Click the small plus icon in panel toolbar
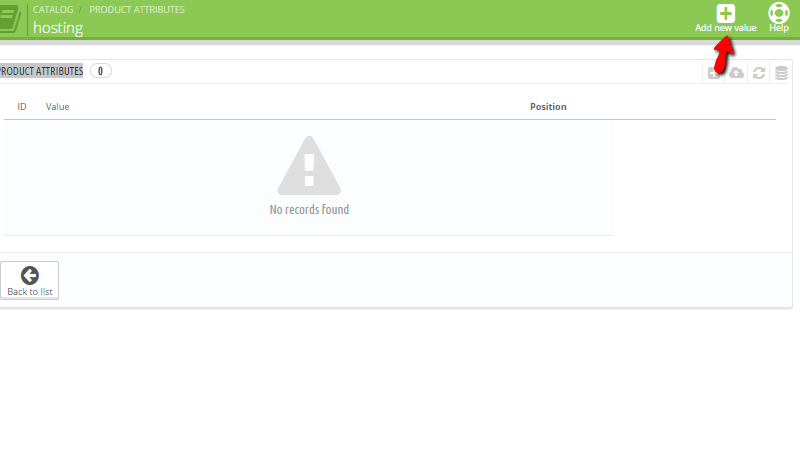Viewport: 800px width, 450px height. coord(715,73)
